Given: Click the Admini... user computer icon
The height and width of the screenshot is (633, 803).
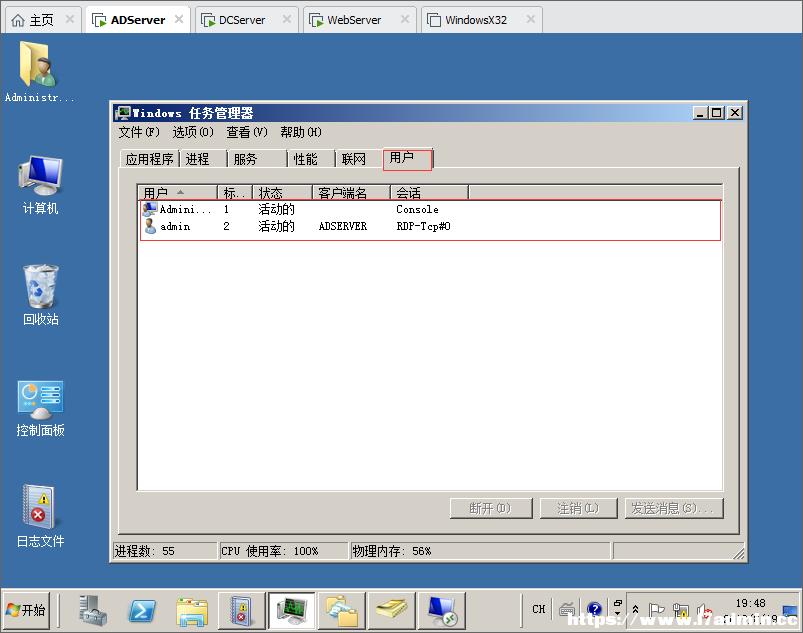Looking at the screenshot, I should [x=150, y=209].
